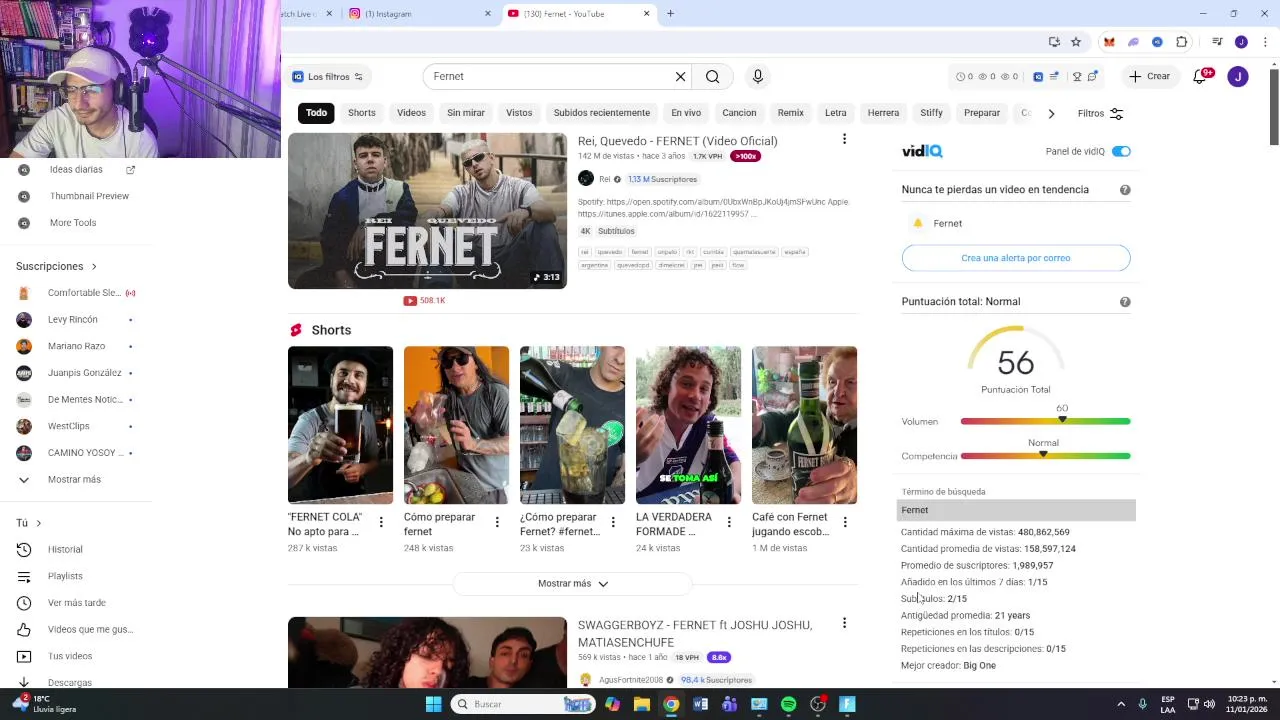Viewport: 1280px width, 720px height.
Task: Open external link icon beside Ideas diarias
Action: [x=130, y=169]
